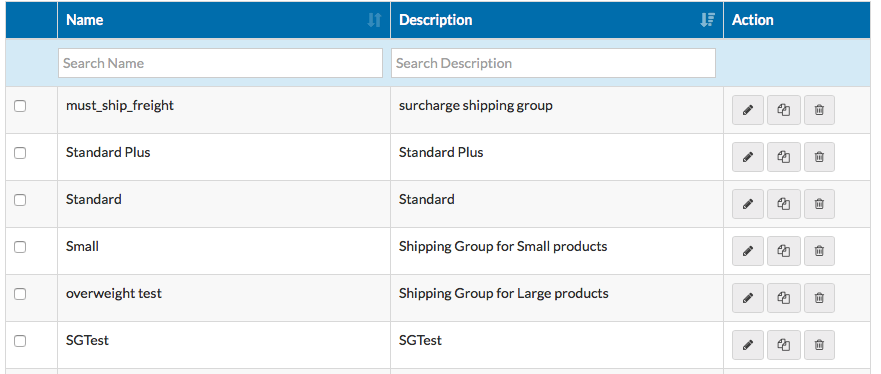Focus the Search Description field

pyautogui.click(x=553, y=63)
